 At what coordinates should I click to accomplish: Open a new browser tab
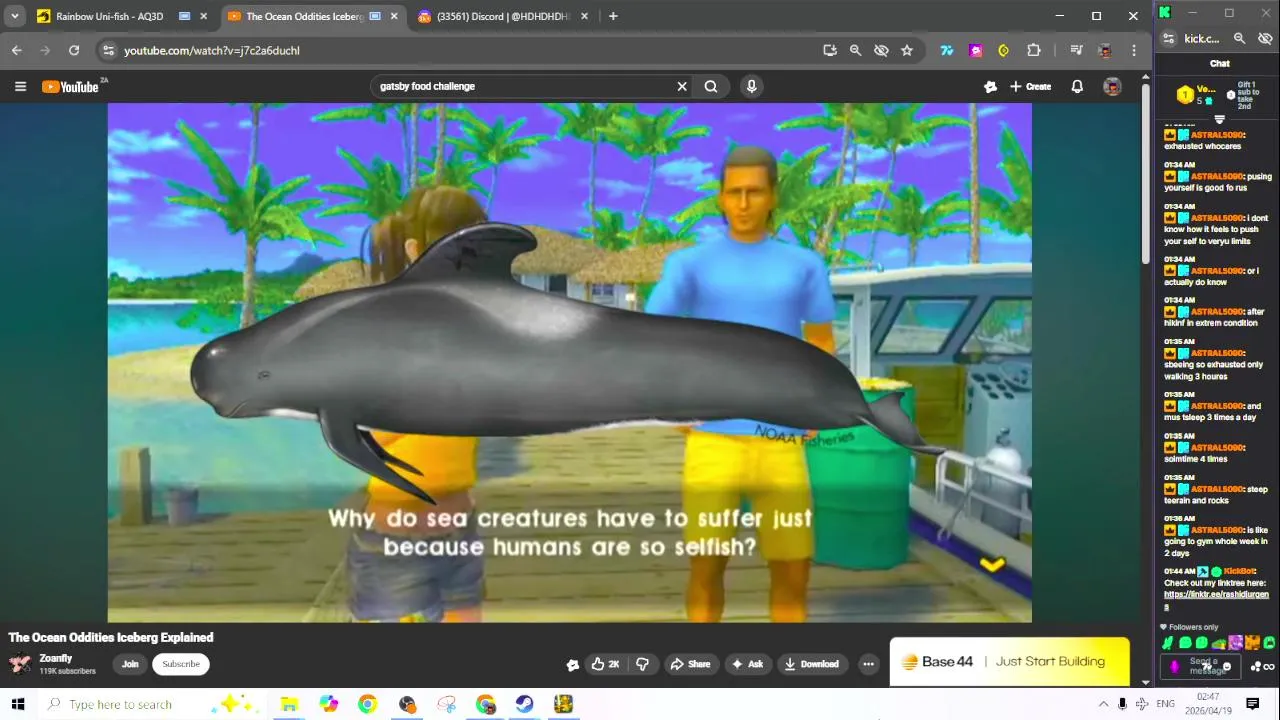point(613,16)
